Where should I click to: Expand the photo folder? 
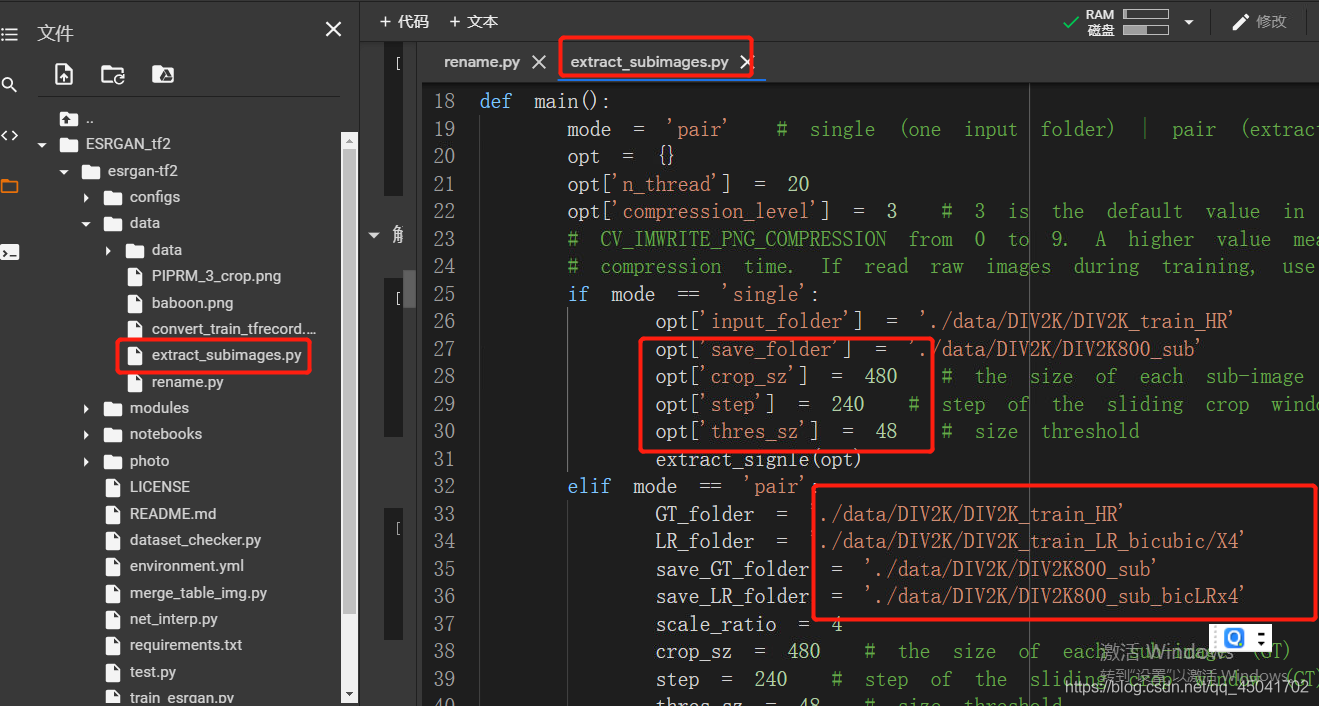point(86,461)
